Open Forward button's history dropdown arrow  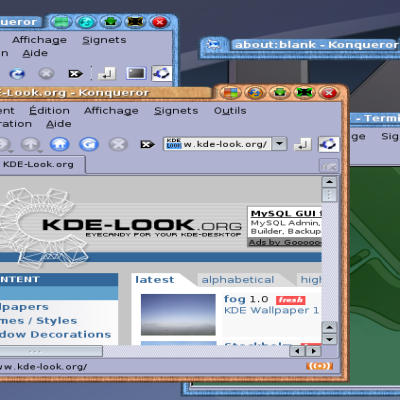(11, 152)
